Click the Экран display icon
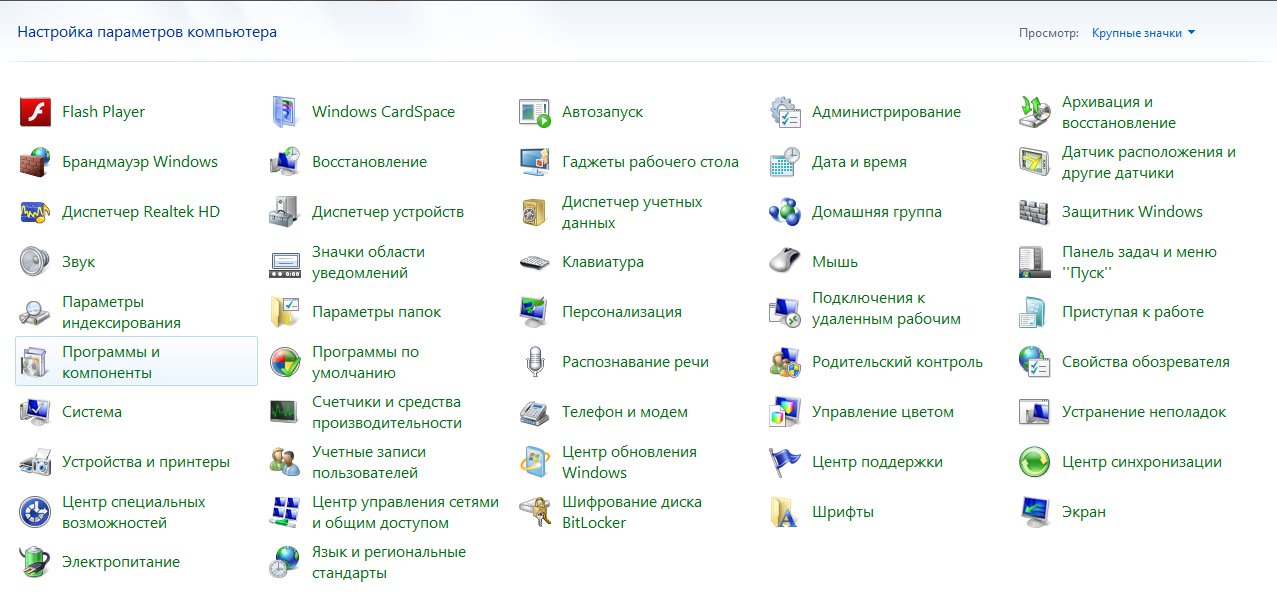This screenshot has width=1277, height=605. pos(1035,512)
